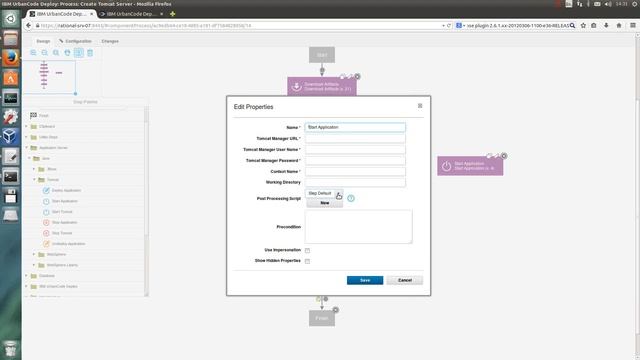This screenshot has height=360, width=640.
Task: Click the bookmark star in Firefox toolbar
Action: [x=583, y=25]
